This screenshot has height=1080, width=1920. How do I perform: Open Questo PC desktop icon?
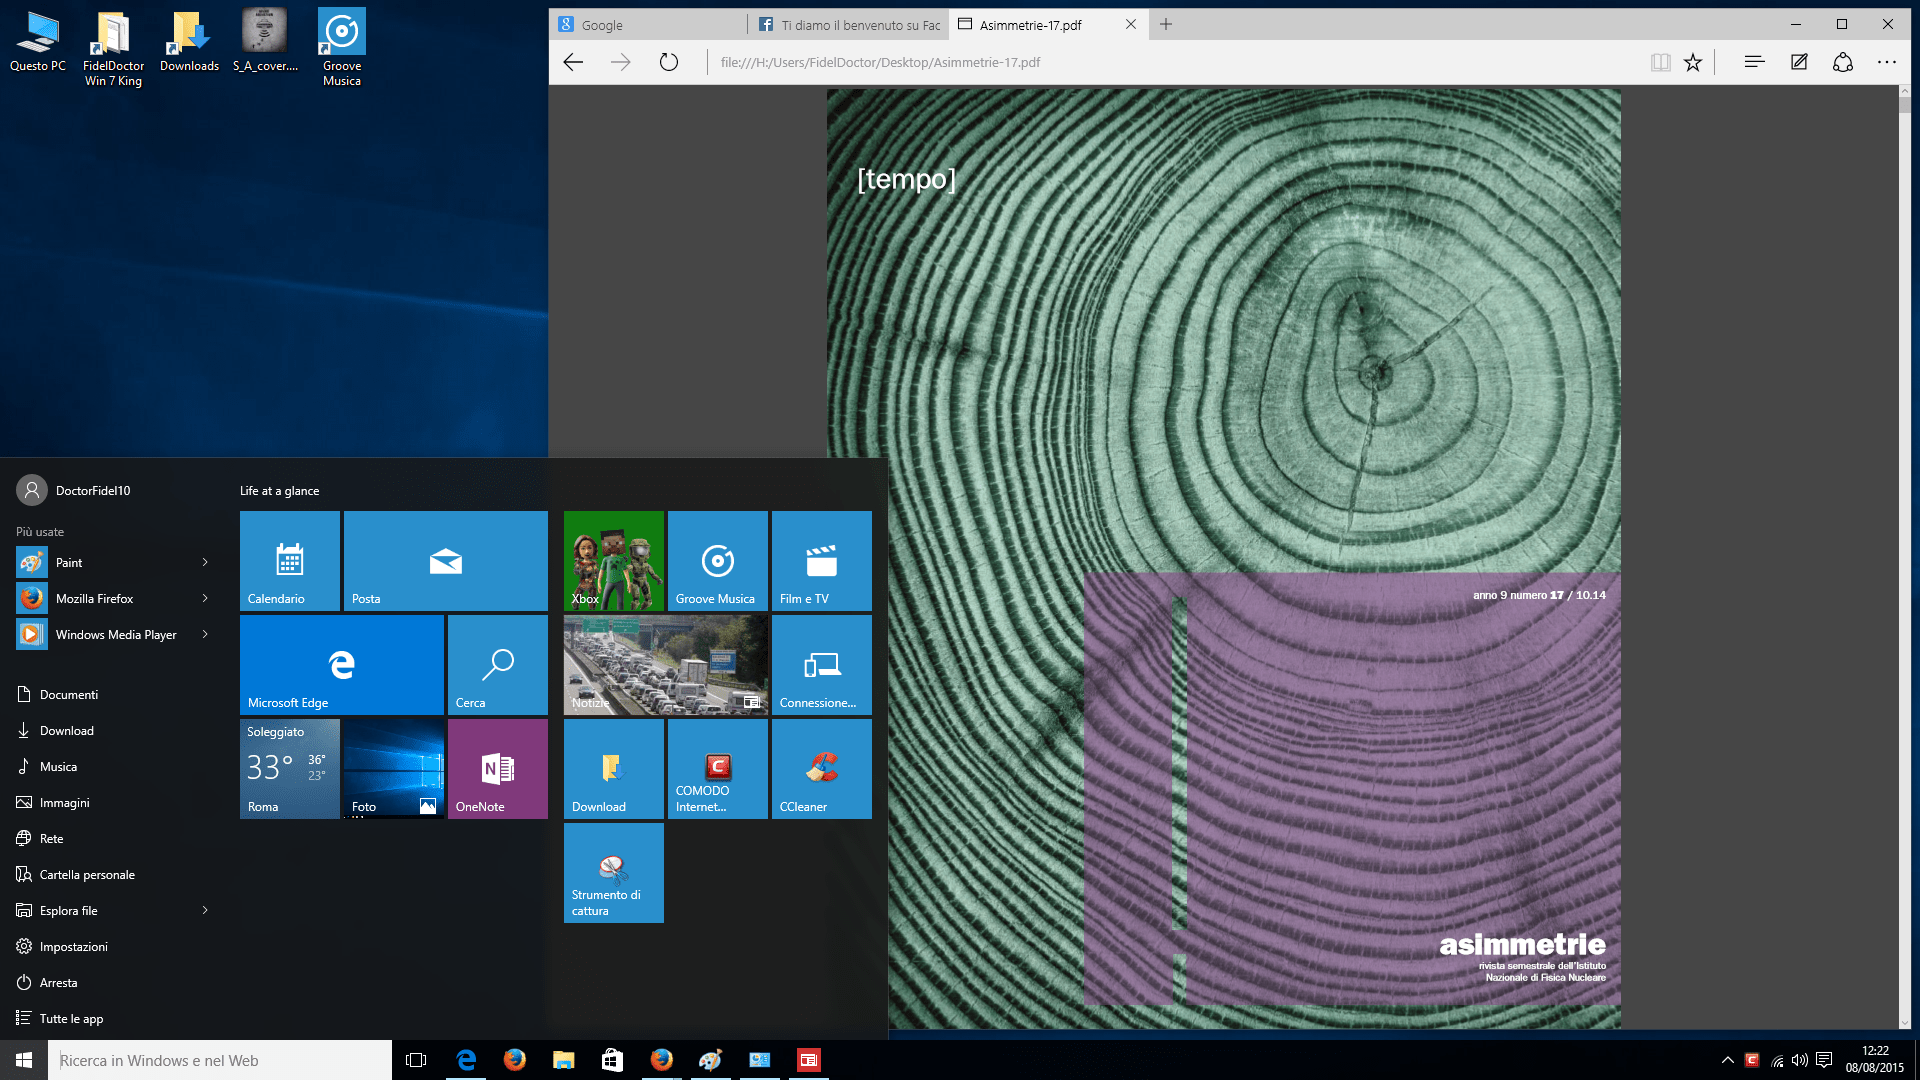pos(38,42)
